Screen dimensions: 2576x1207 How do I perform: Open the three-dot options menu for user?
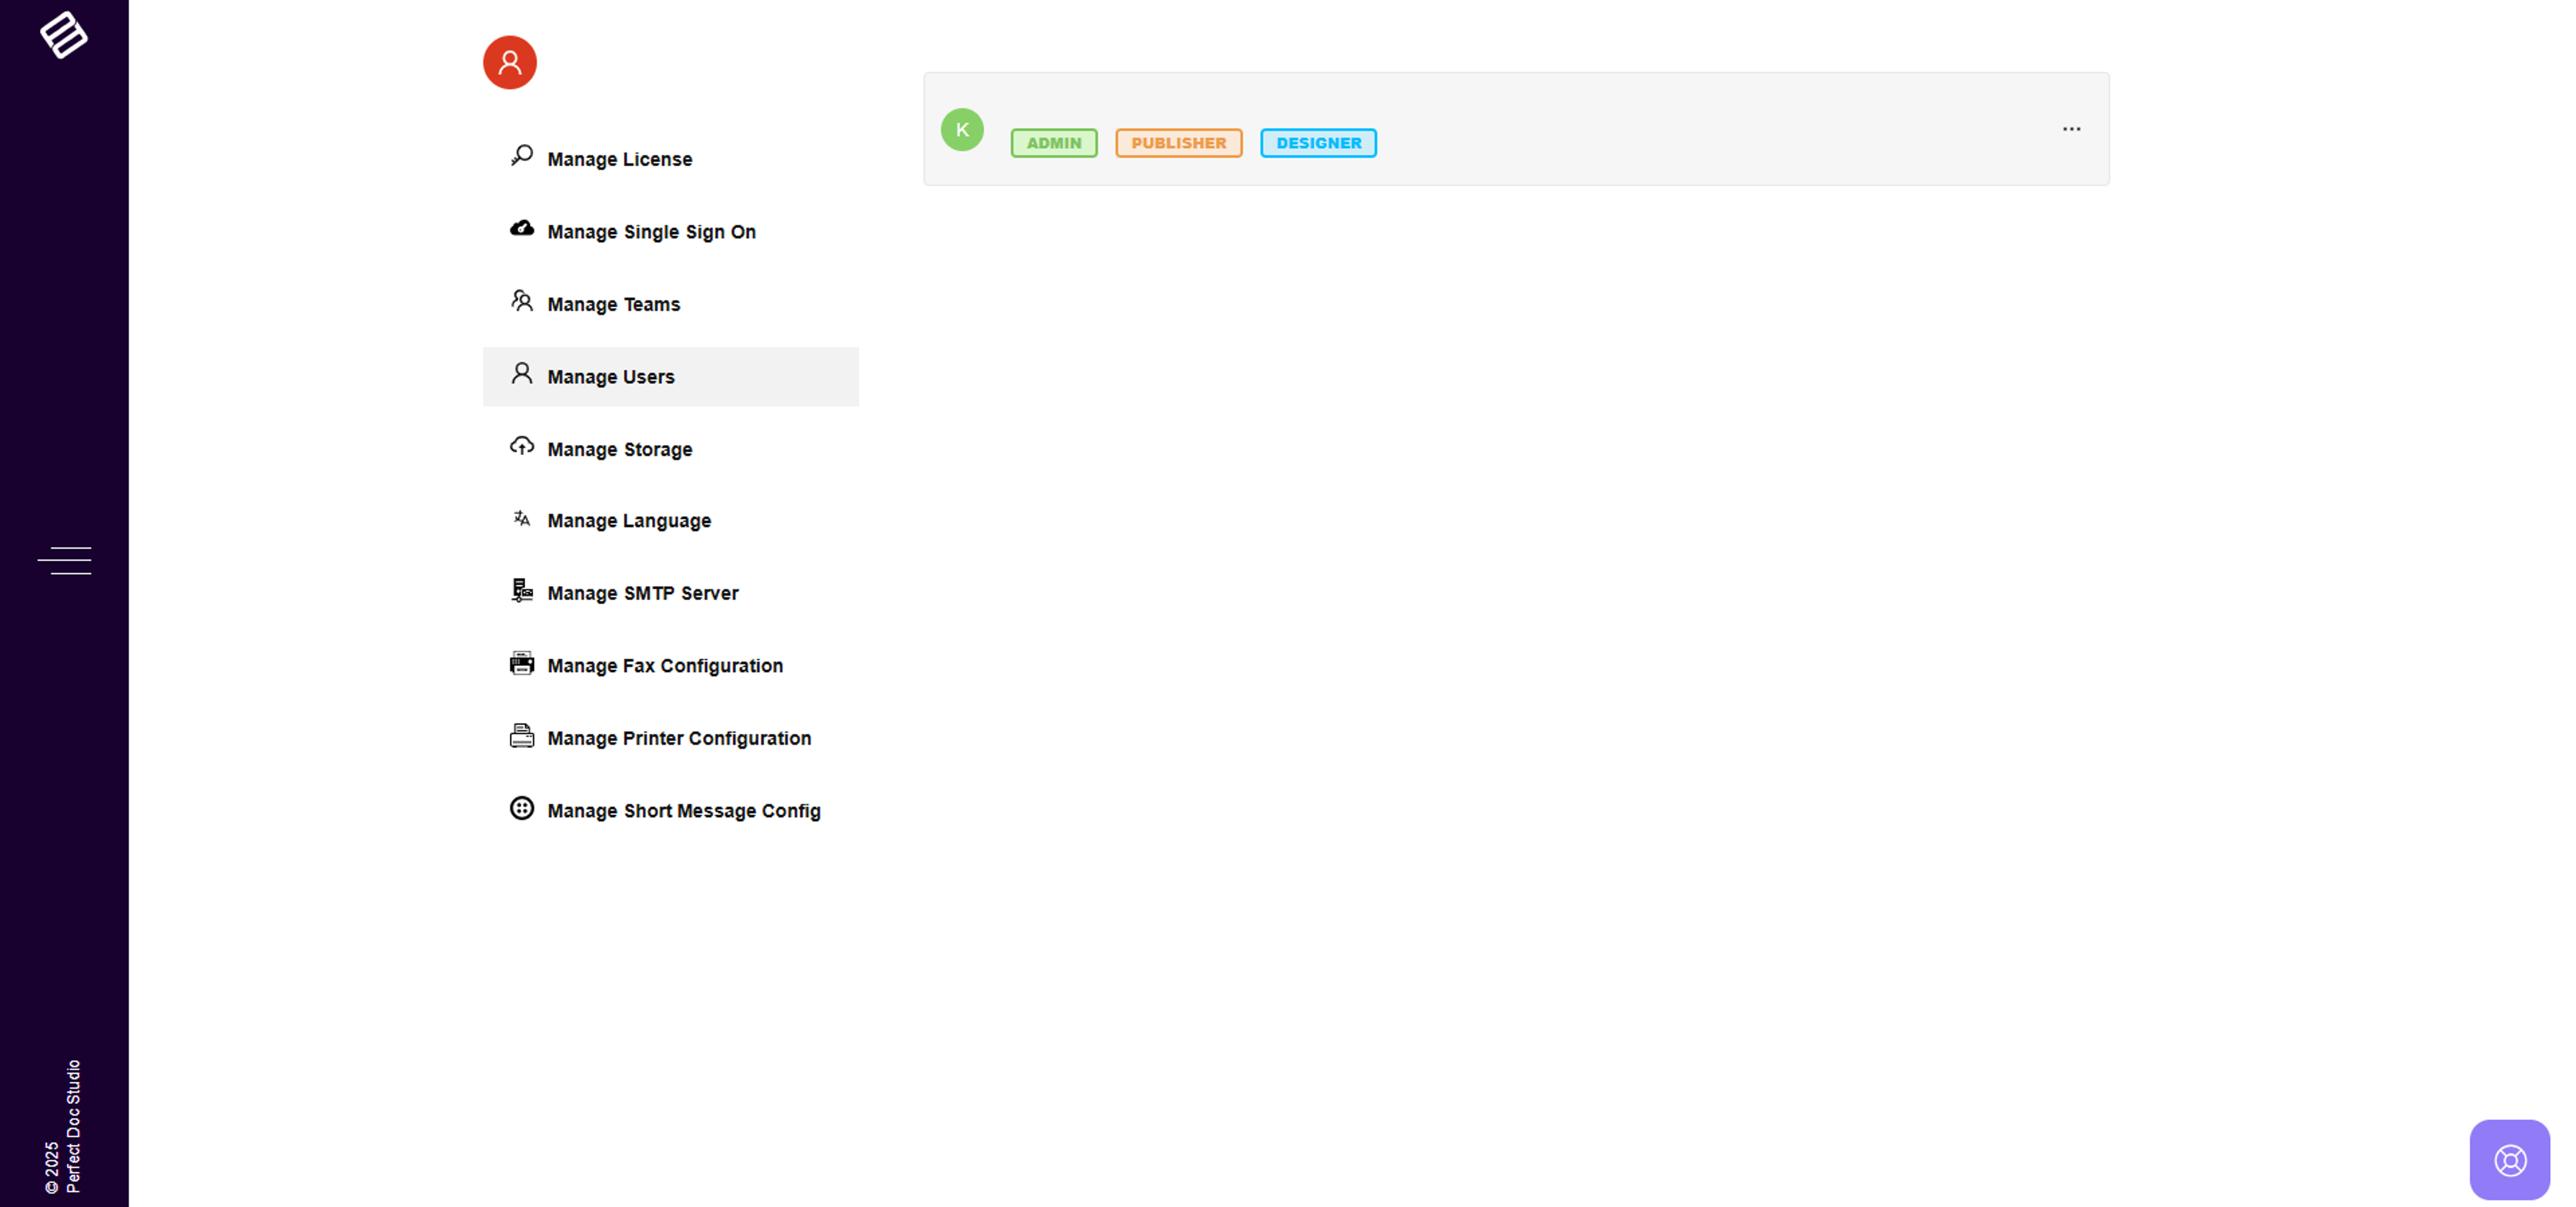[x=2071, y=129]
